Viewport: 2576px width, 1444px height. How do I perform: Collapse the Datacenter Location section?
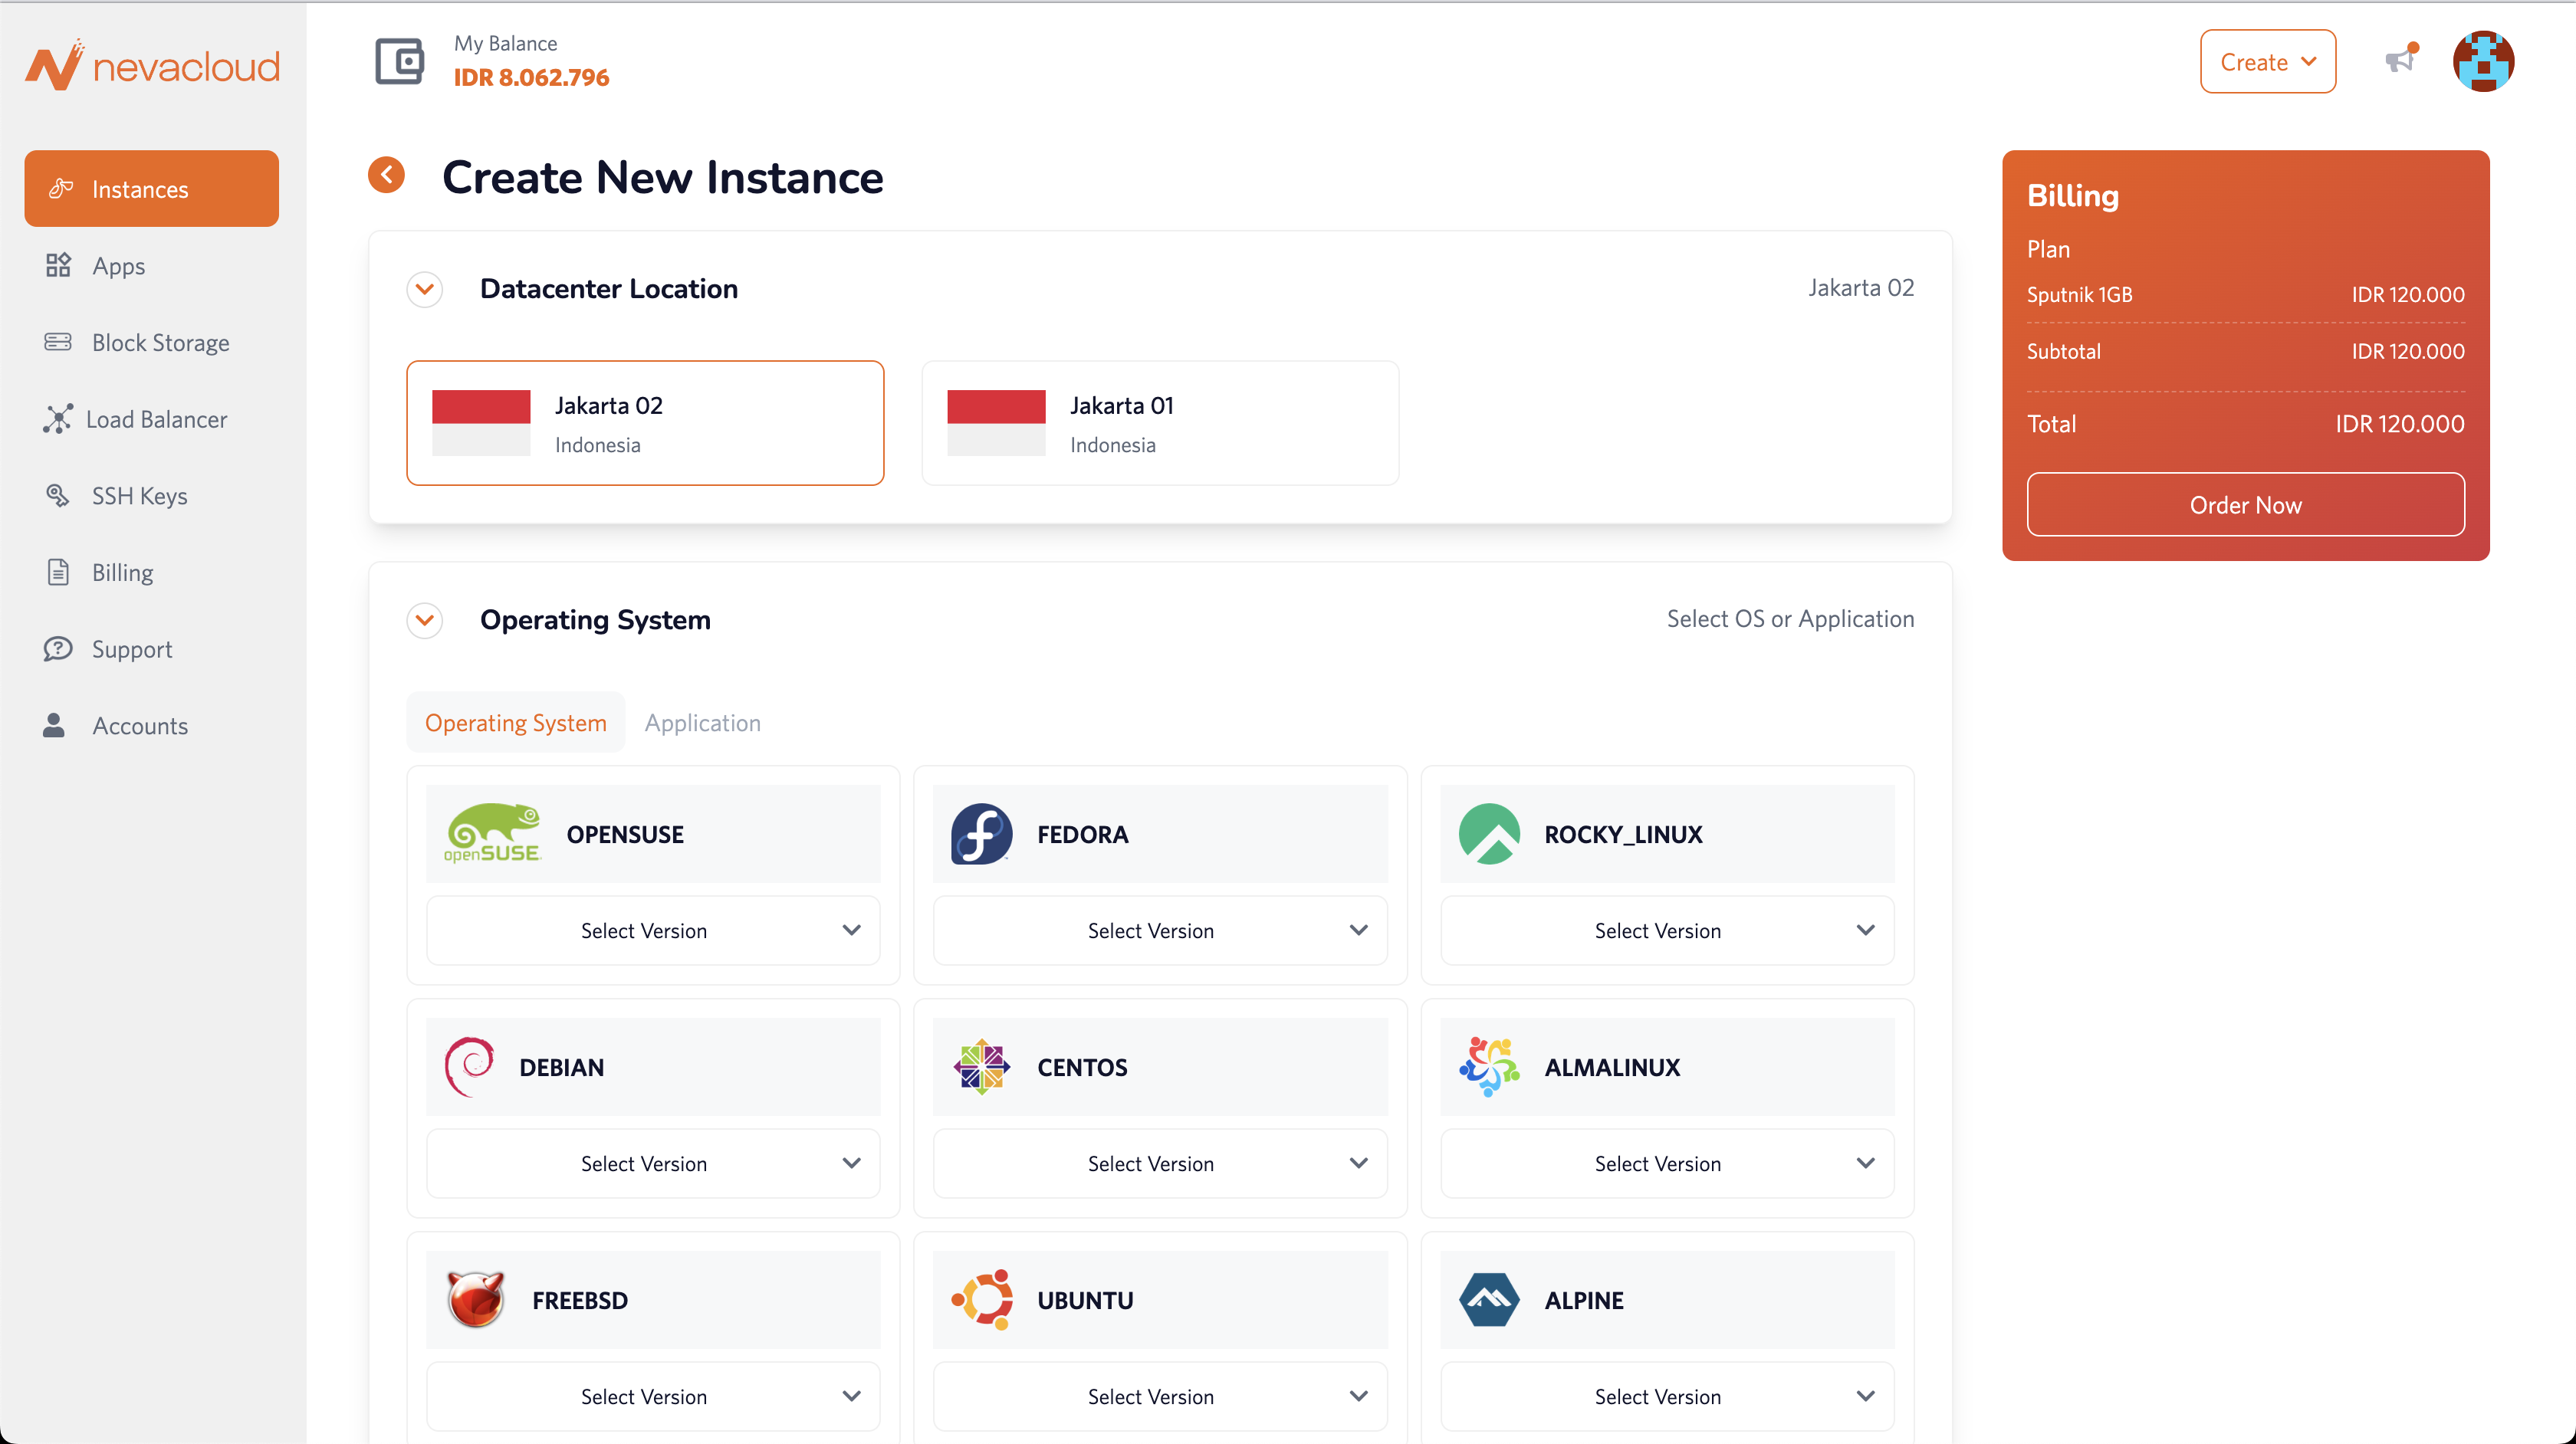point(425,289)
